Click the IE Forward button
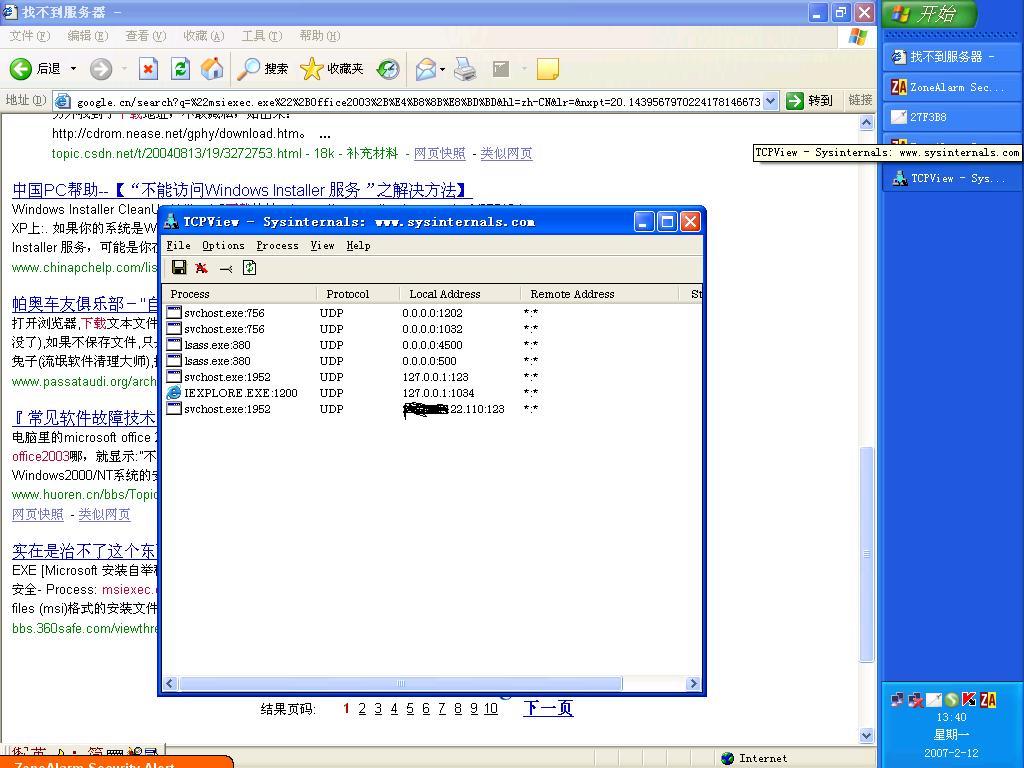1024x768 pixels. tap(101, 69)
